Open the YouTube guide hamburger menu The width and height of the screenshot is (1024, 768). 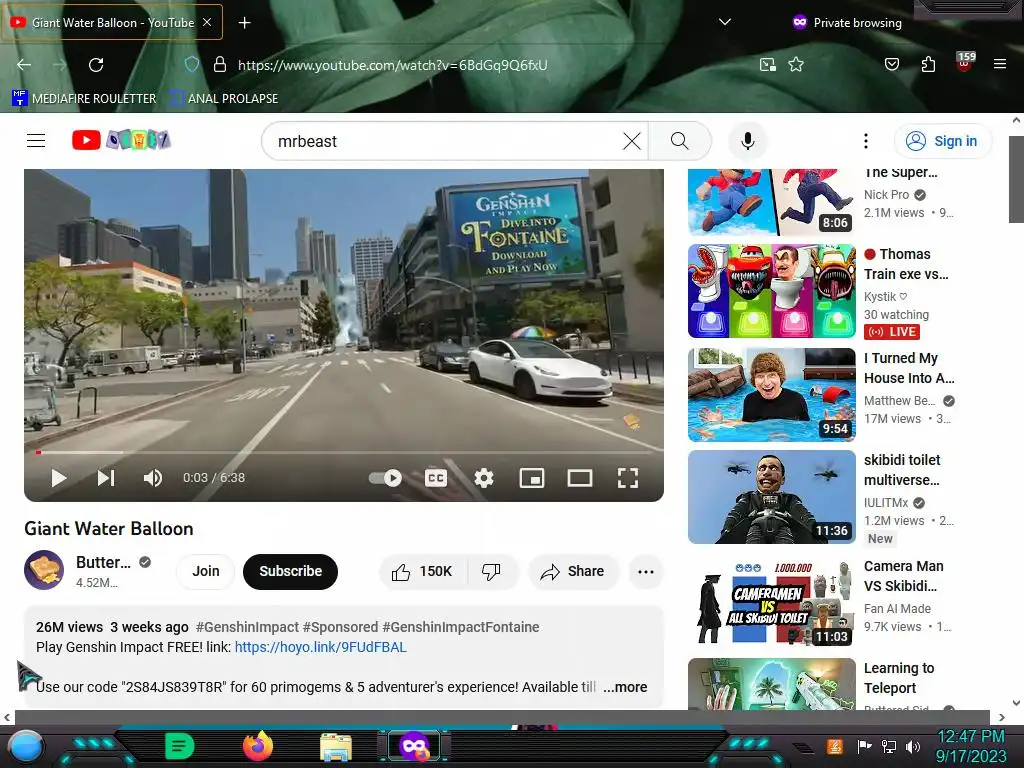[36, 140]
